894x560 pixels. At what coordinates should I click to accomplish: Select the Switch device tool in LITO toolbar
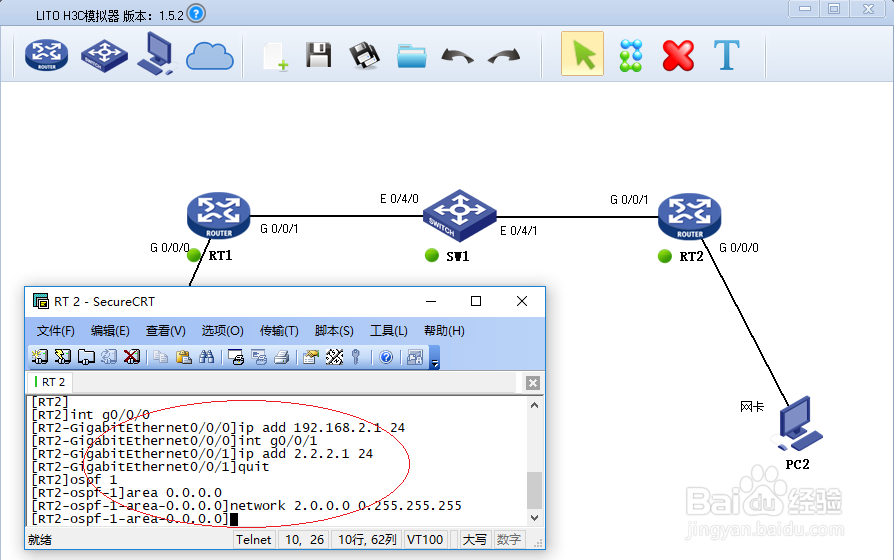tap(104, 55)
